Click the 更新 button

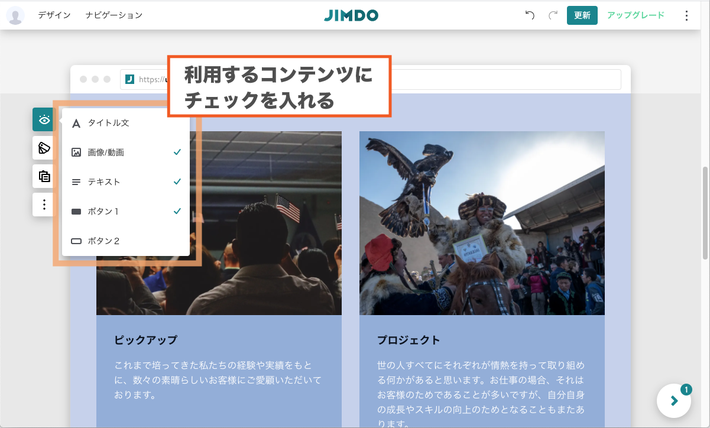[x=582, y=15]
